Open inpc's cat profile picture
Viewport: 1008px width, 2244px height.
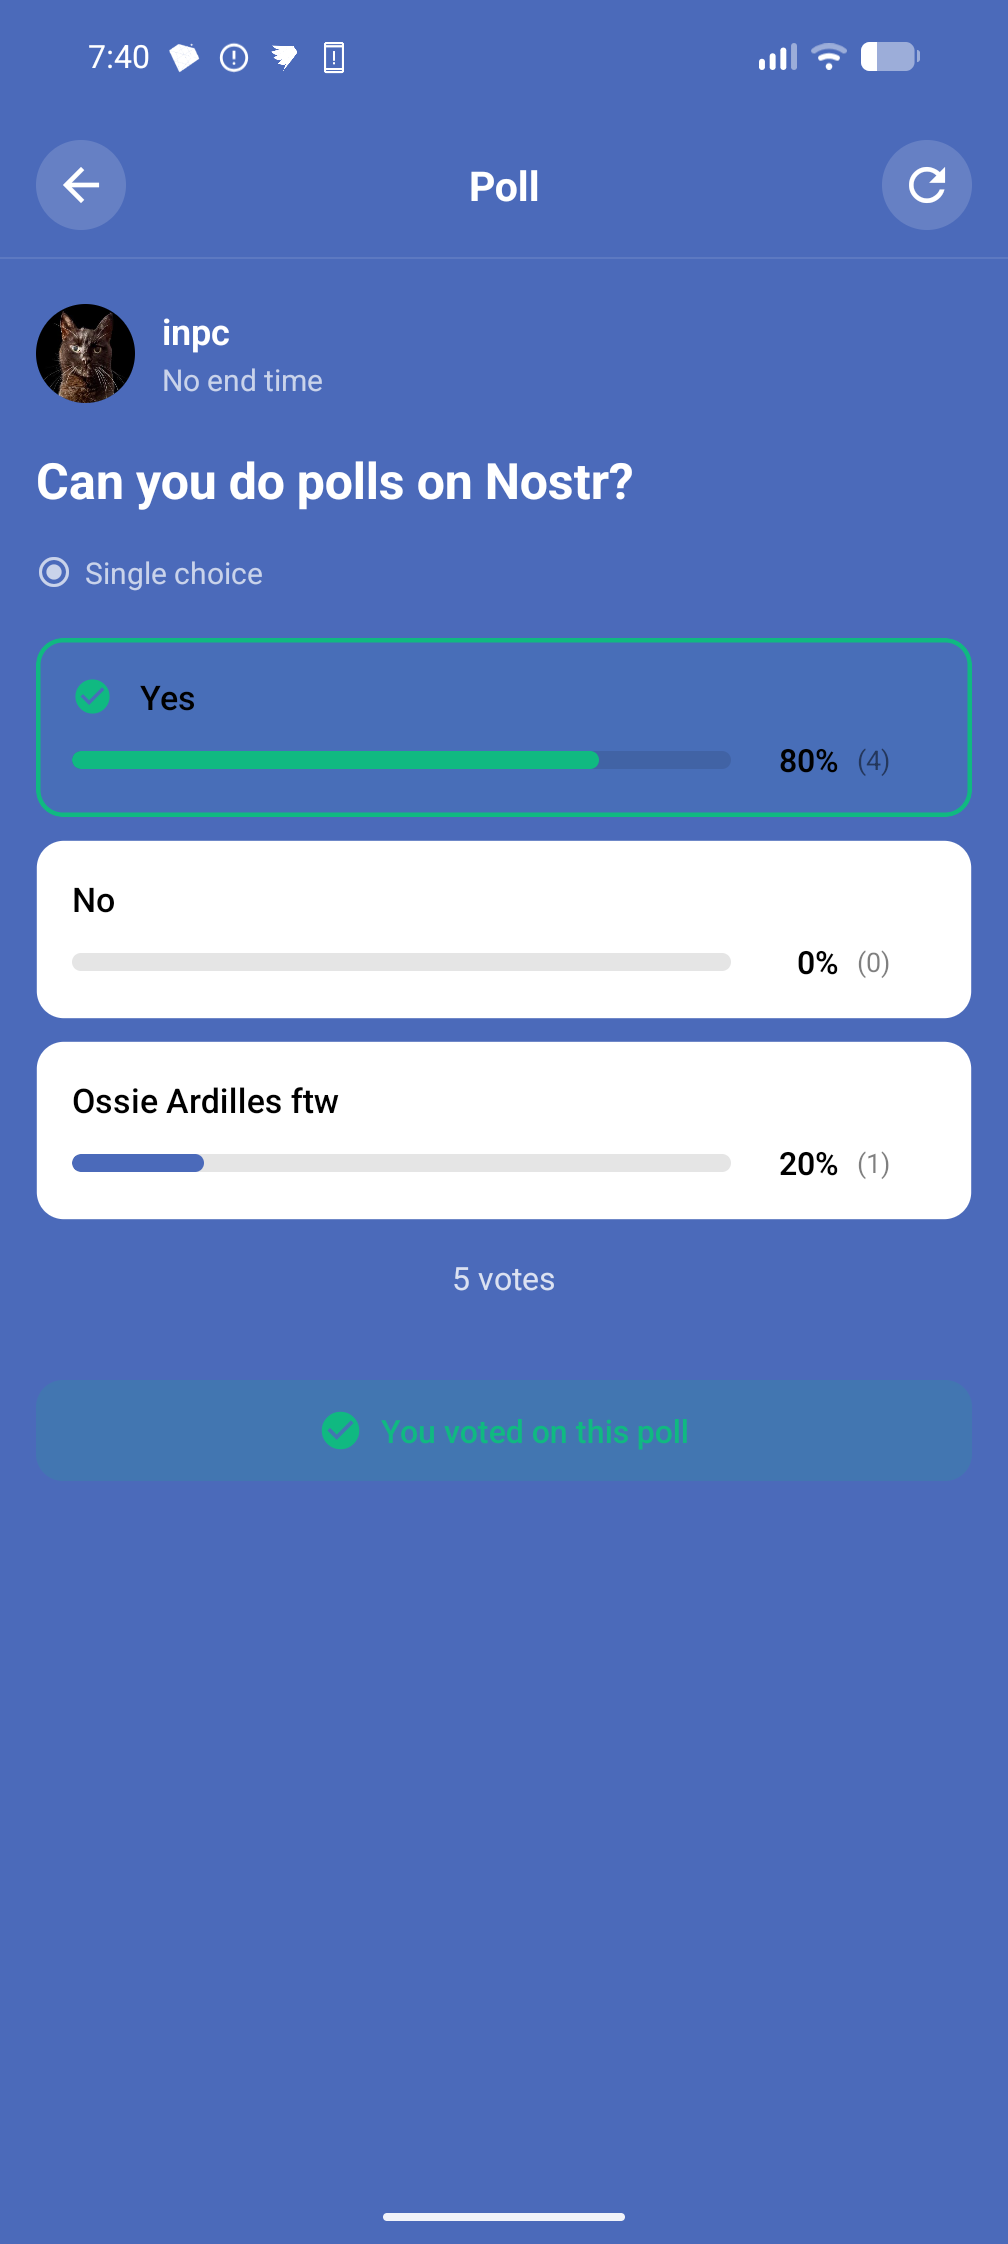point(86,354)
